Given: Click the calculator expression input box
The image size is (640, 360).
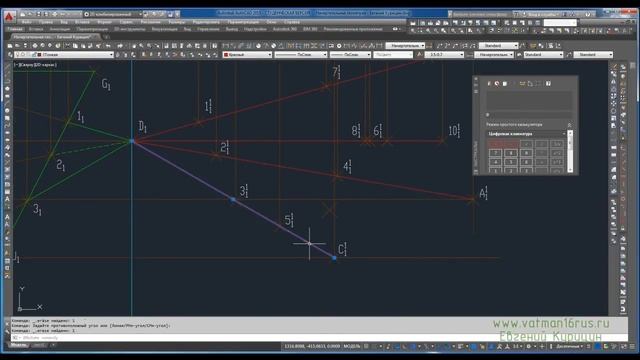Looking at the screenshot, I should (x=529, y=115).
